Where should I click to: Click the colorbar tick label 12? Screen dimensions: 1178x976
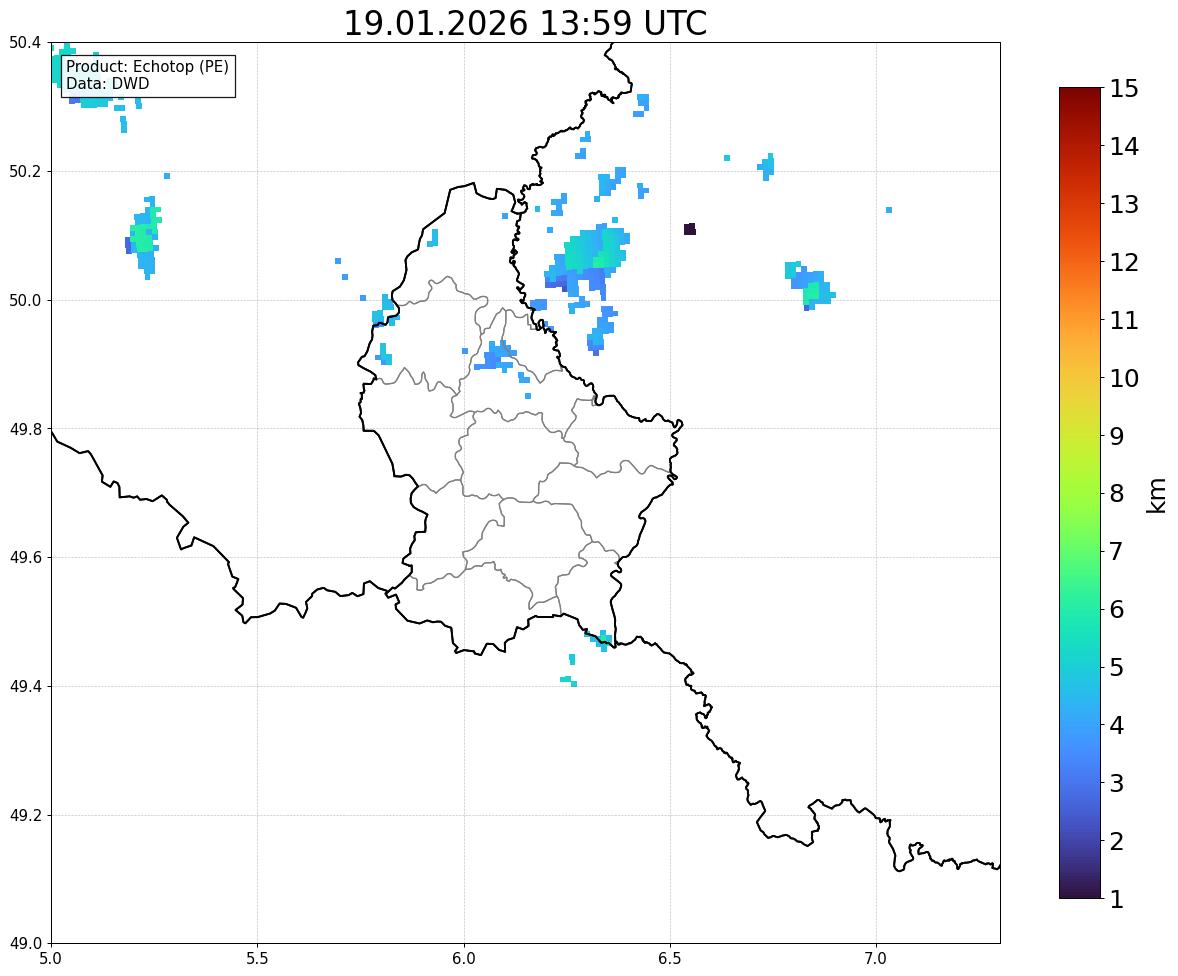1124,262
